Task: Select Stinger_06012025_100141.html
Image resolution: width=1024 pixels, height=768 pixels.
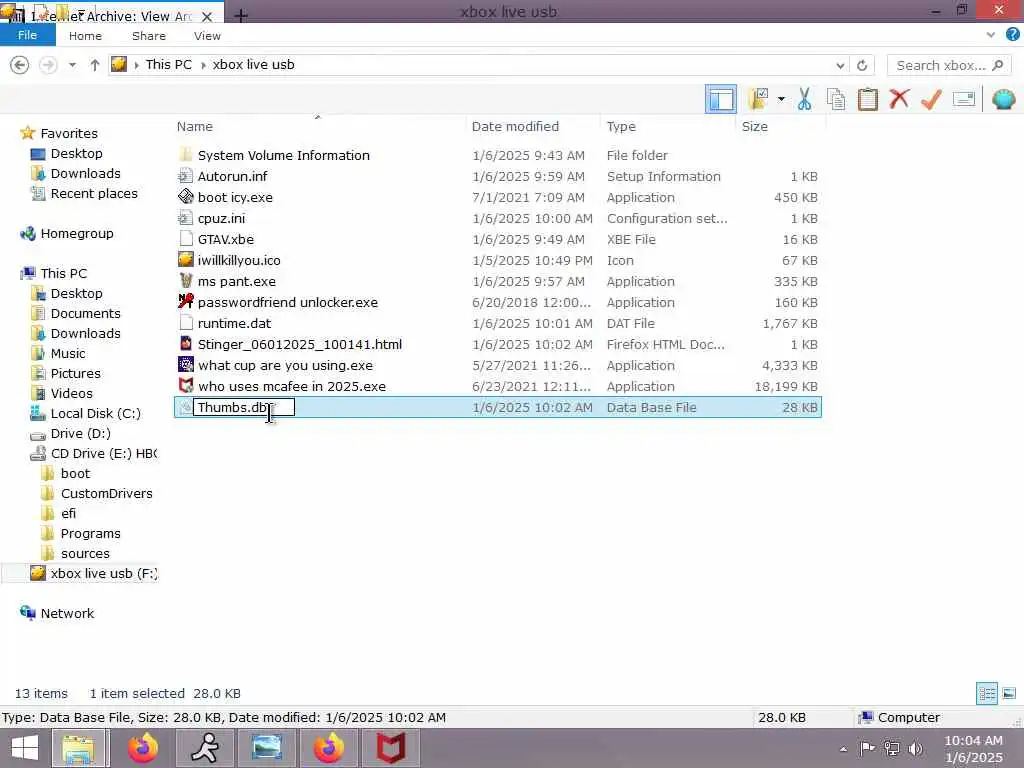Action: click(300, 344)
